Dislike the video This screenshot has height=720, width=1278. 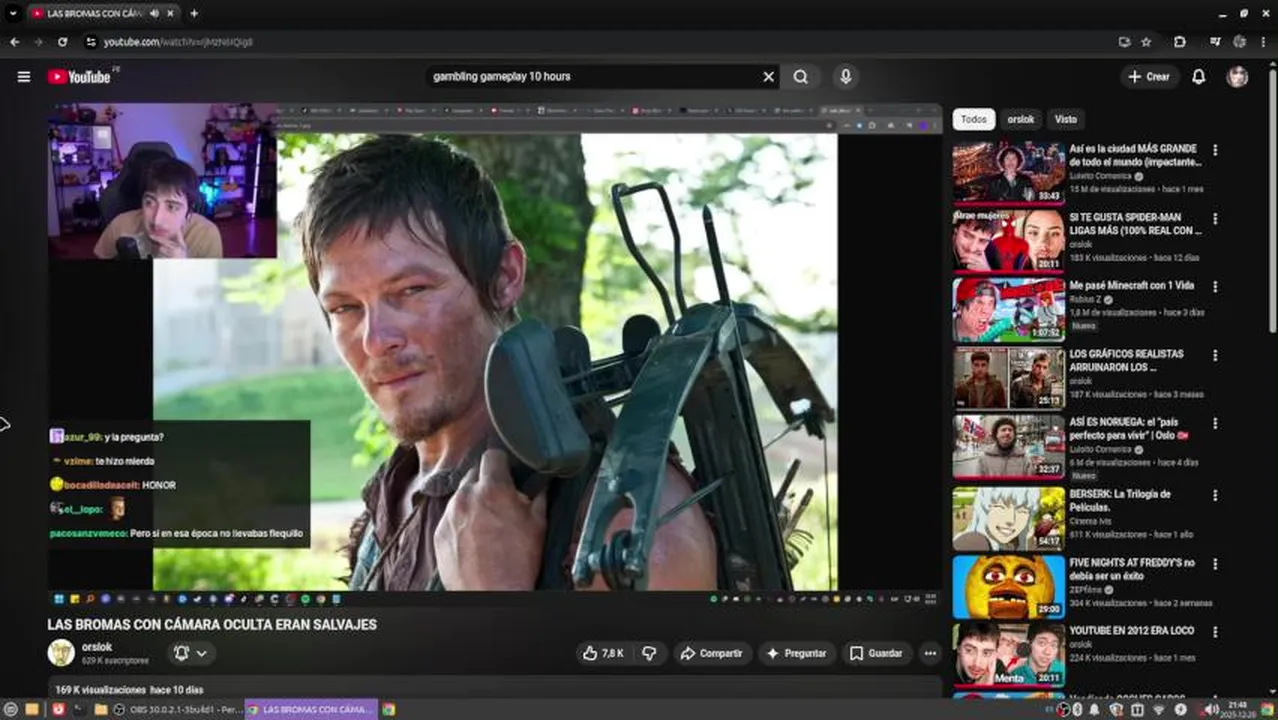(x=649, y=653)
